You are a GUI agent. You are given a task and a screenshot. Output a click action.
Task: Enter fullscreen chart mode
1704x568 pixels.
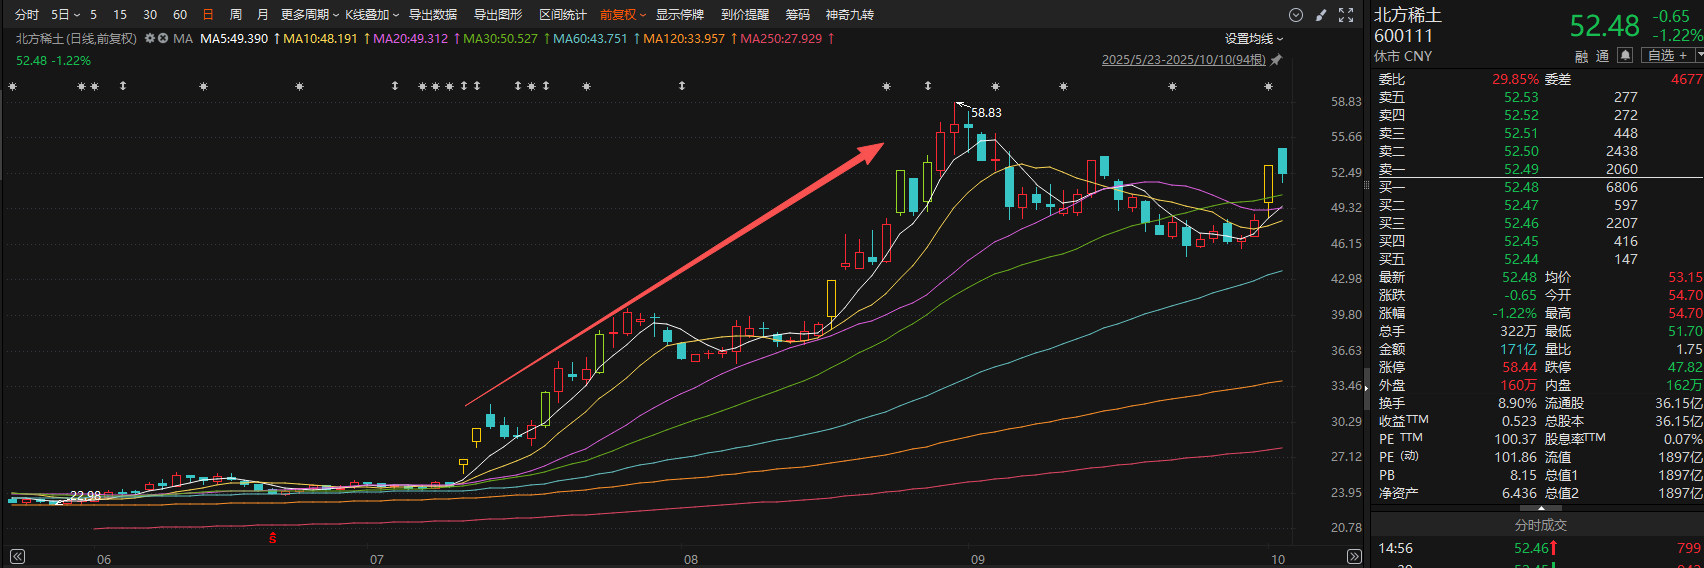(1346, 15)
